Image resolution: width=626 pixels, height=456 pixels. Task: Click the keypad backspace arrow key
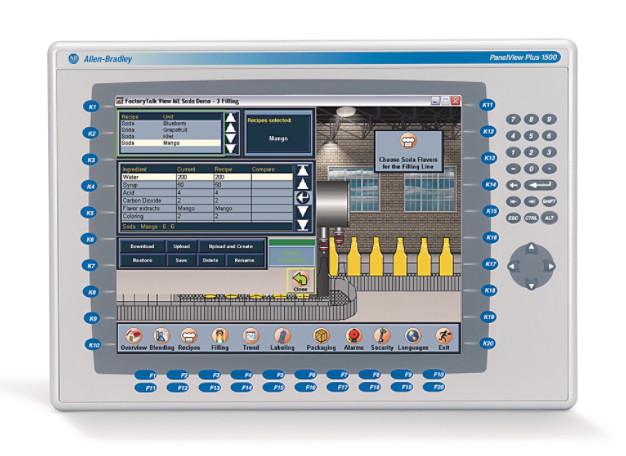[x=513, y=185]
